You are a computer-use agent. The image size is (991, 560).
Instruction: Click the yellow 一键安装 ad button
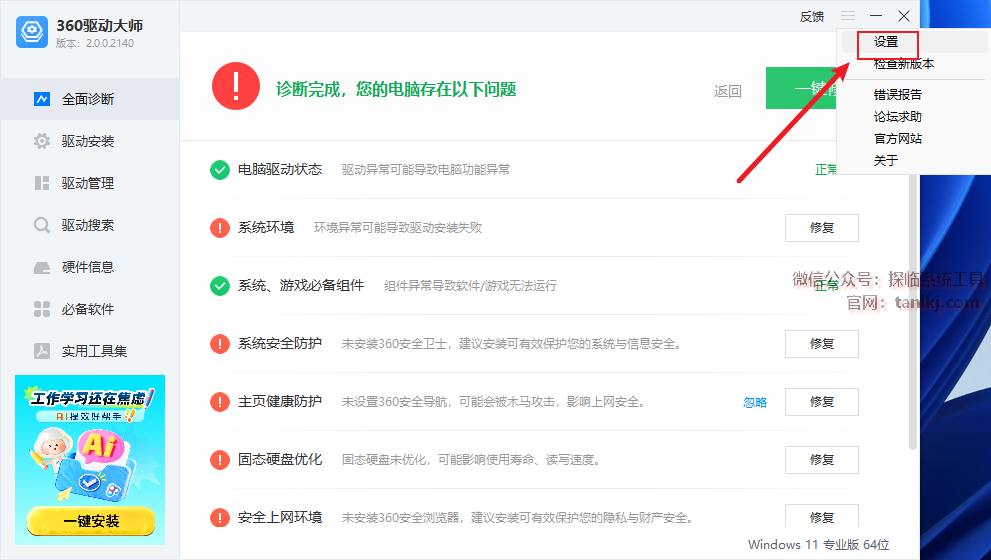click(91, 521)
